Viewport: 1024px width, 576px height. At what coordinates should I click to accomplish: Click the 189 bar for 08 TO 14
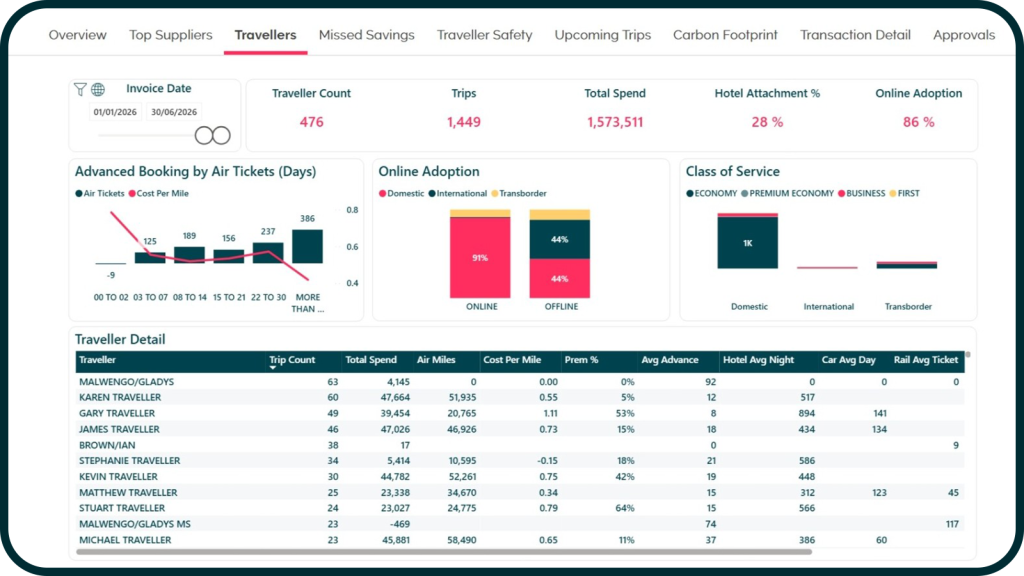189,255
